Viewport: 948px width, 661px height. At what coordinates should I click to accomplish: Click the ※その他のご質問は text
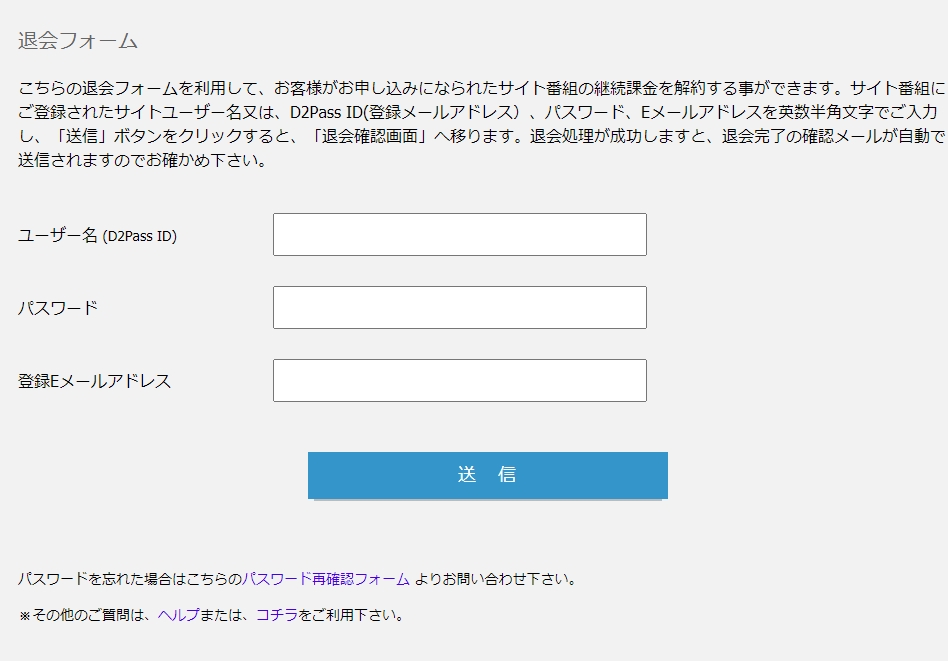pos(88,615)
